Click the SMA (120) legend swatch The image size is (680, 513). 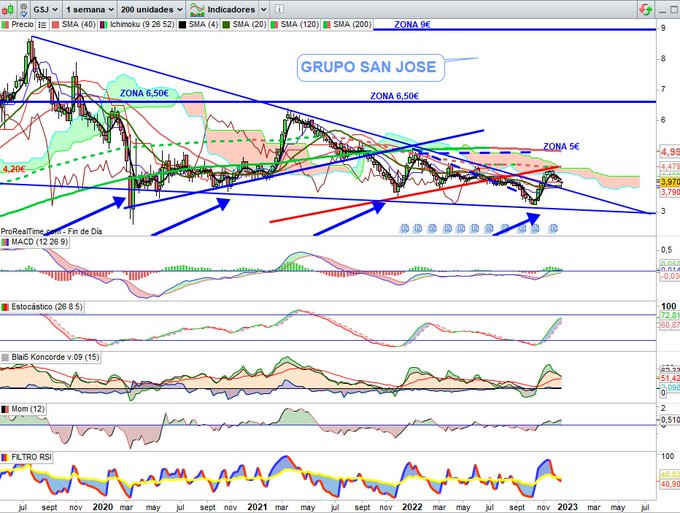pyautogui.click(x=274, y=25)
